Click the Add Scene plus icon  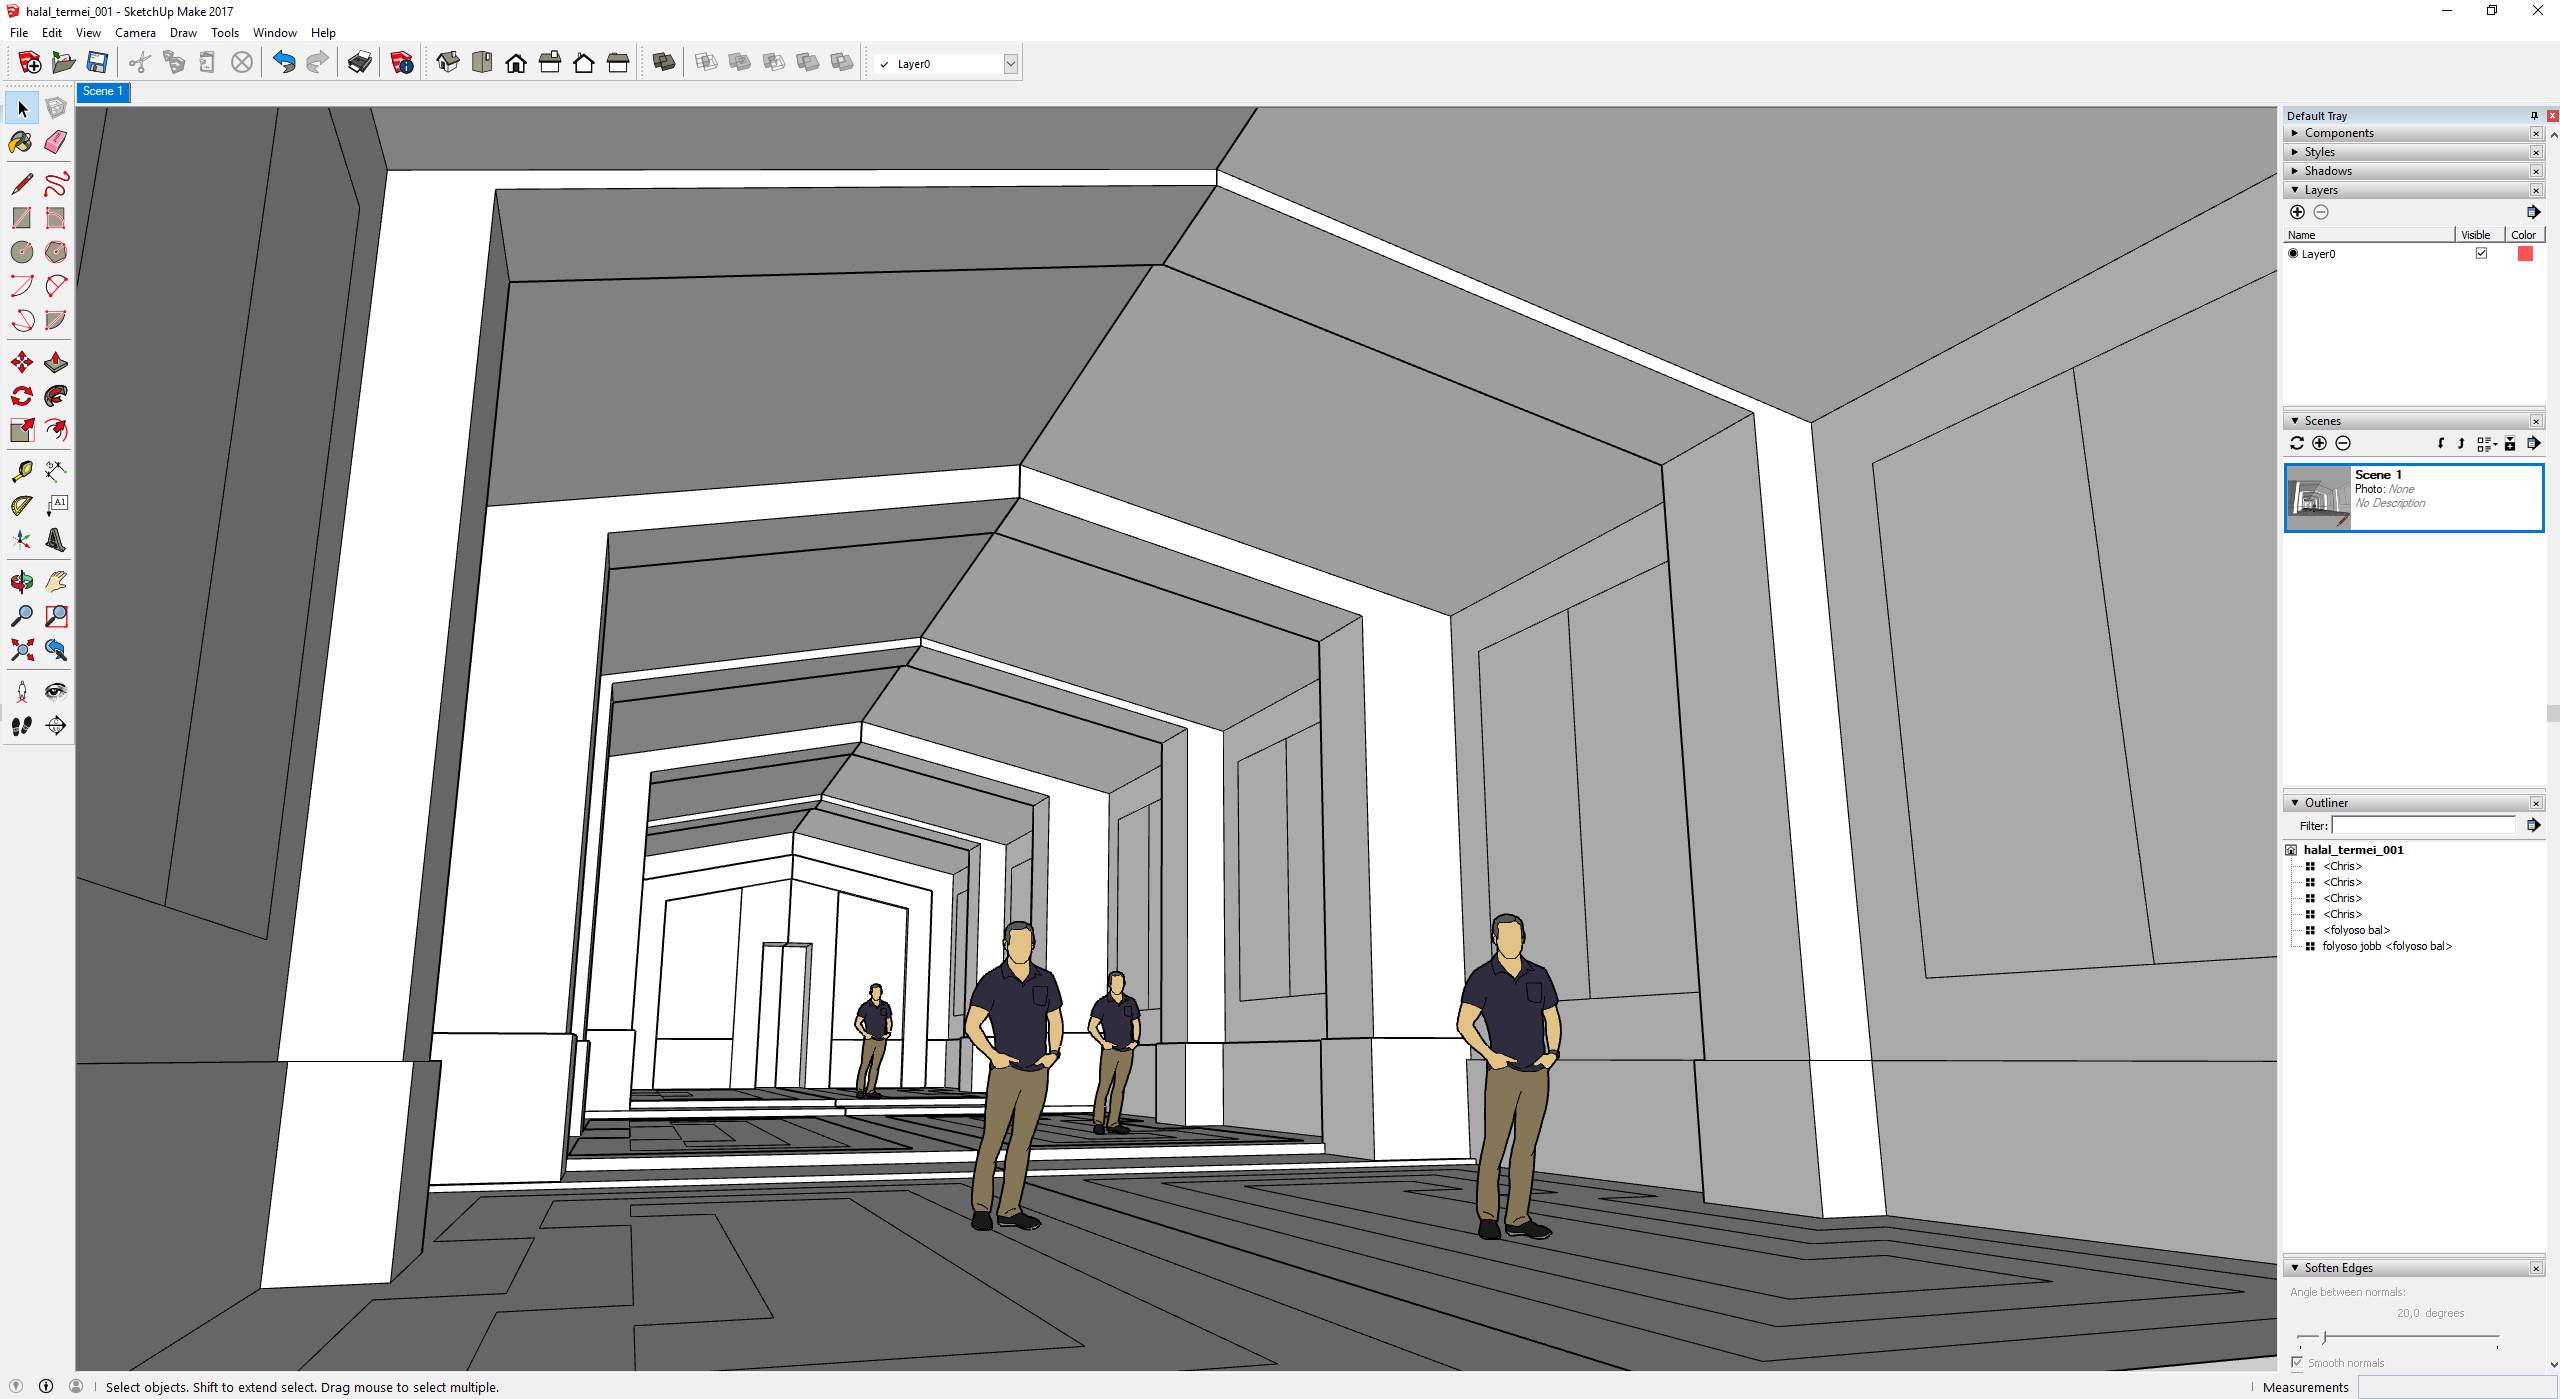coord(2319,444)
